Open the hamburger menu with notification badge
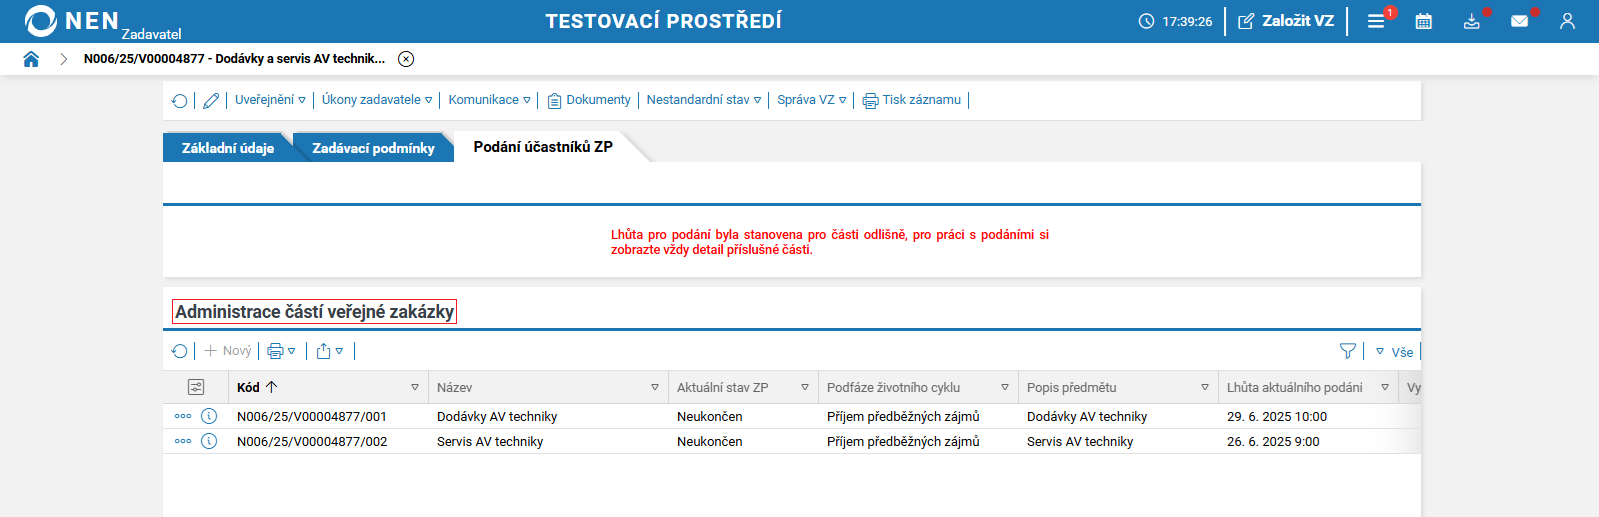This screenshot has height=517, width=1599. [x=1377, y=21]
